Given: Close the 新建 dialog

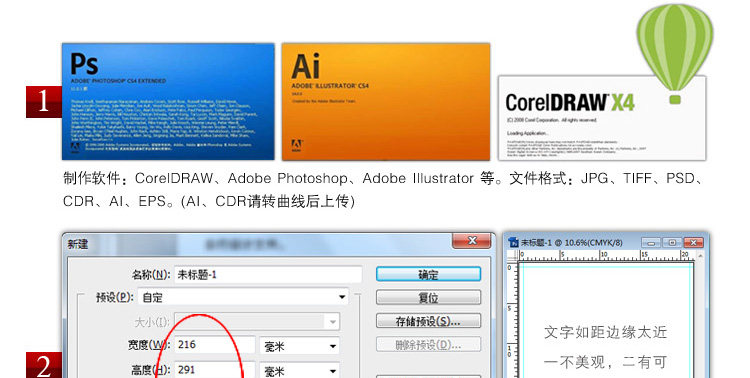Looking at the screenshot, I should tap(472, 241).
